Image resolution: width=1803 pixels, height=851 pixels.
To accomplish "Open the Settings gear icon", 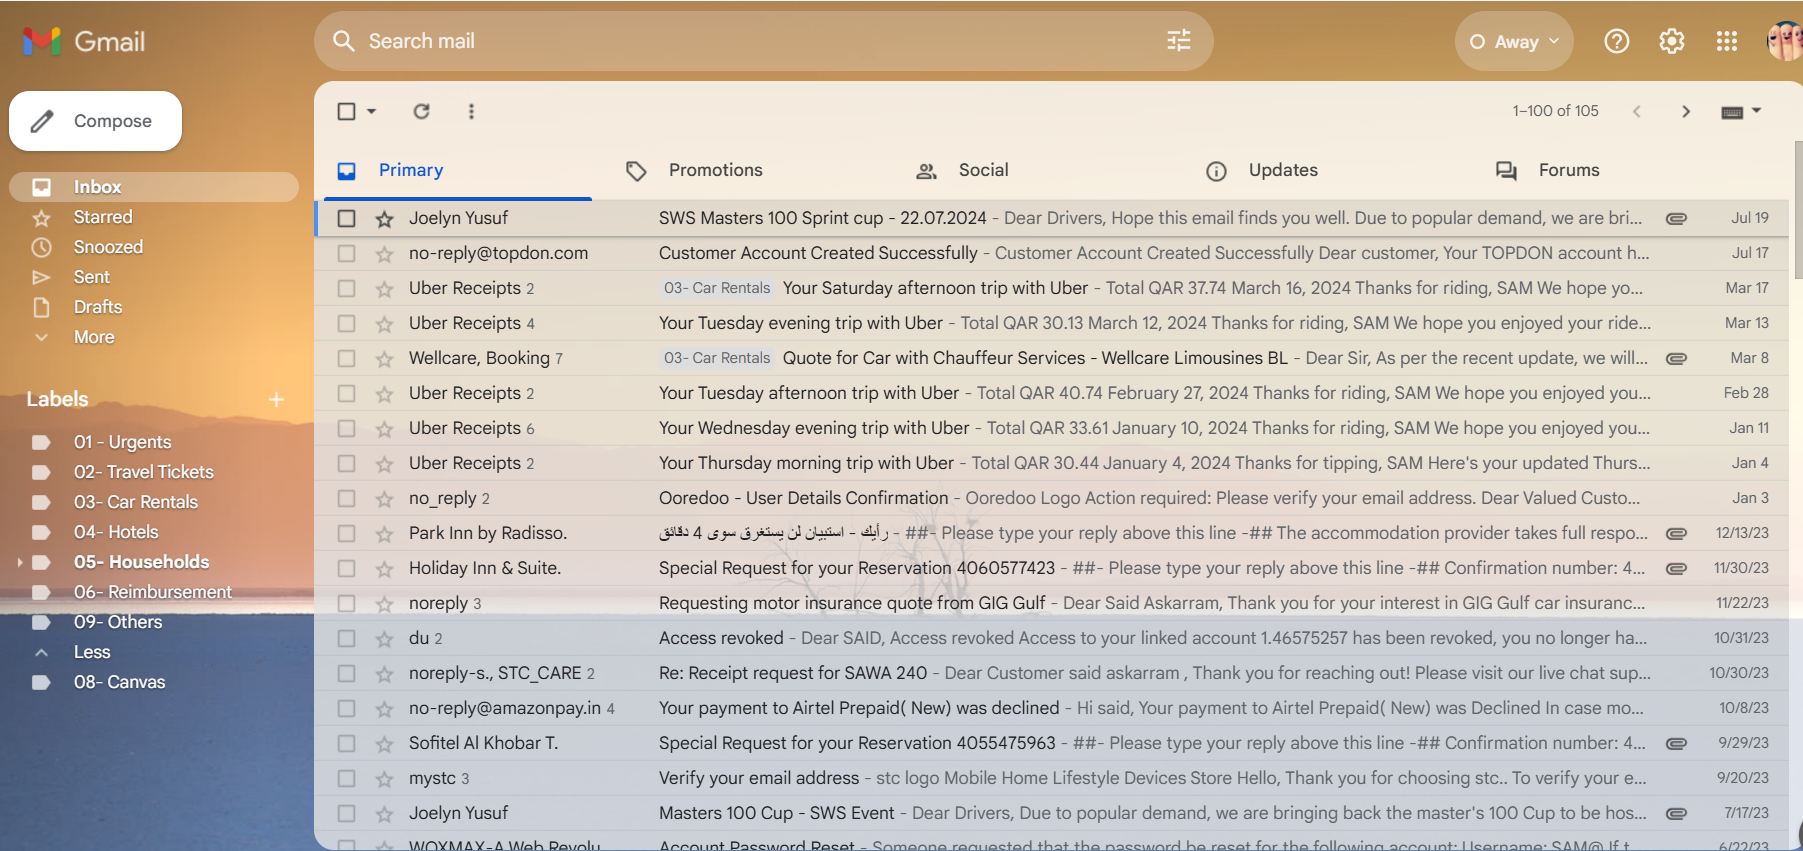I will point(1672,41).
